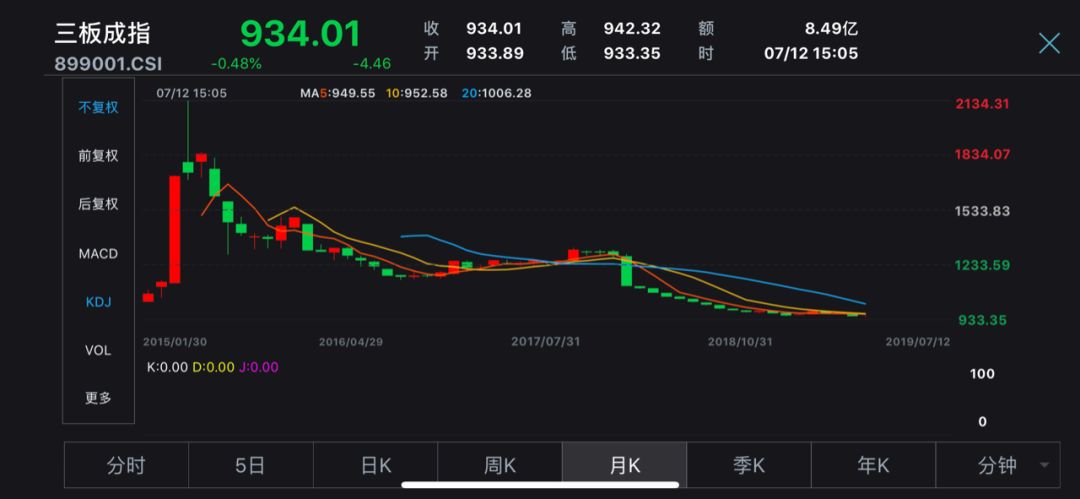The height and width of the screenshot is (499, 1080).
Task: Switch to 季K quarterly candlestick tab
Action: 749,465
